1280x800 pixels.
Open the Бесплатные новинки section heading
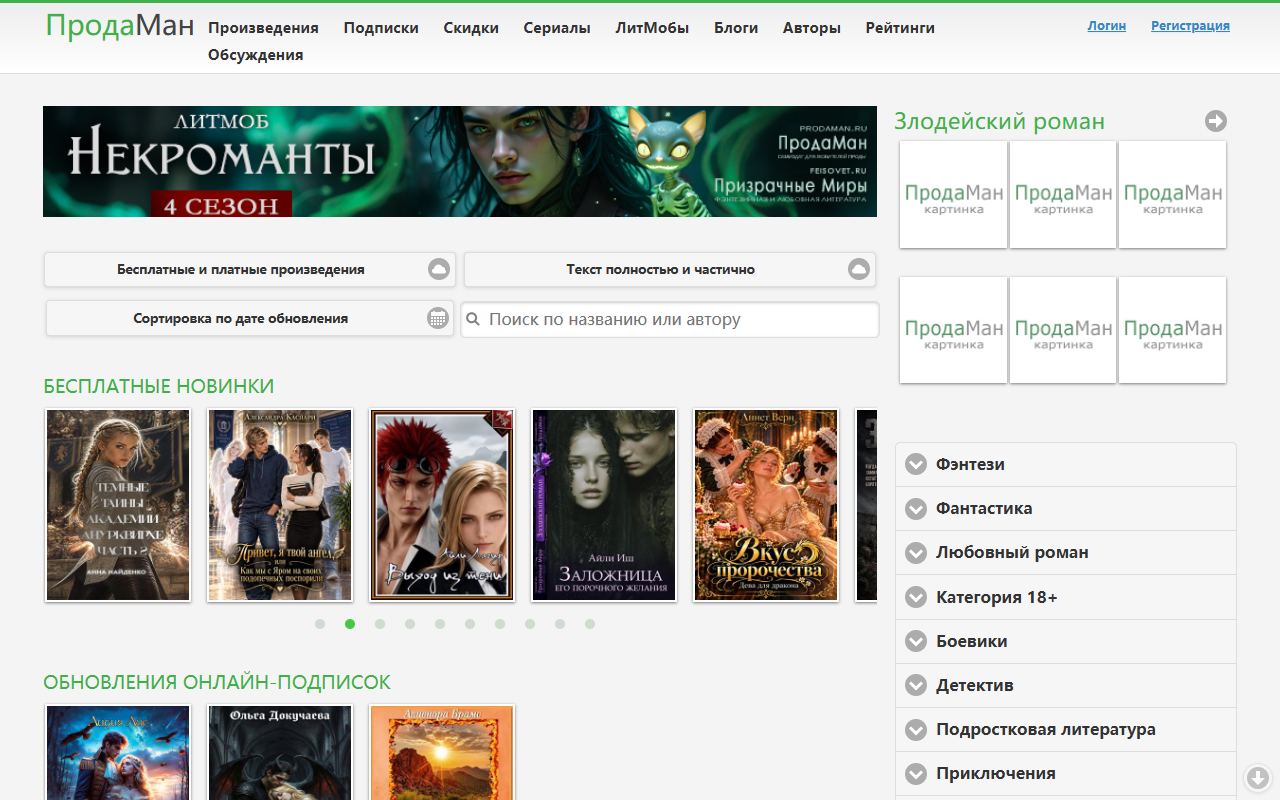tap(158, 386)
